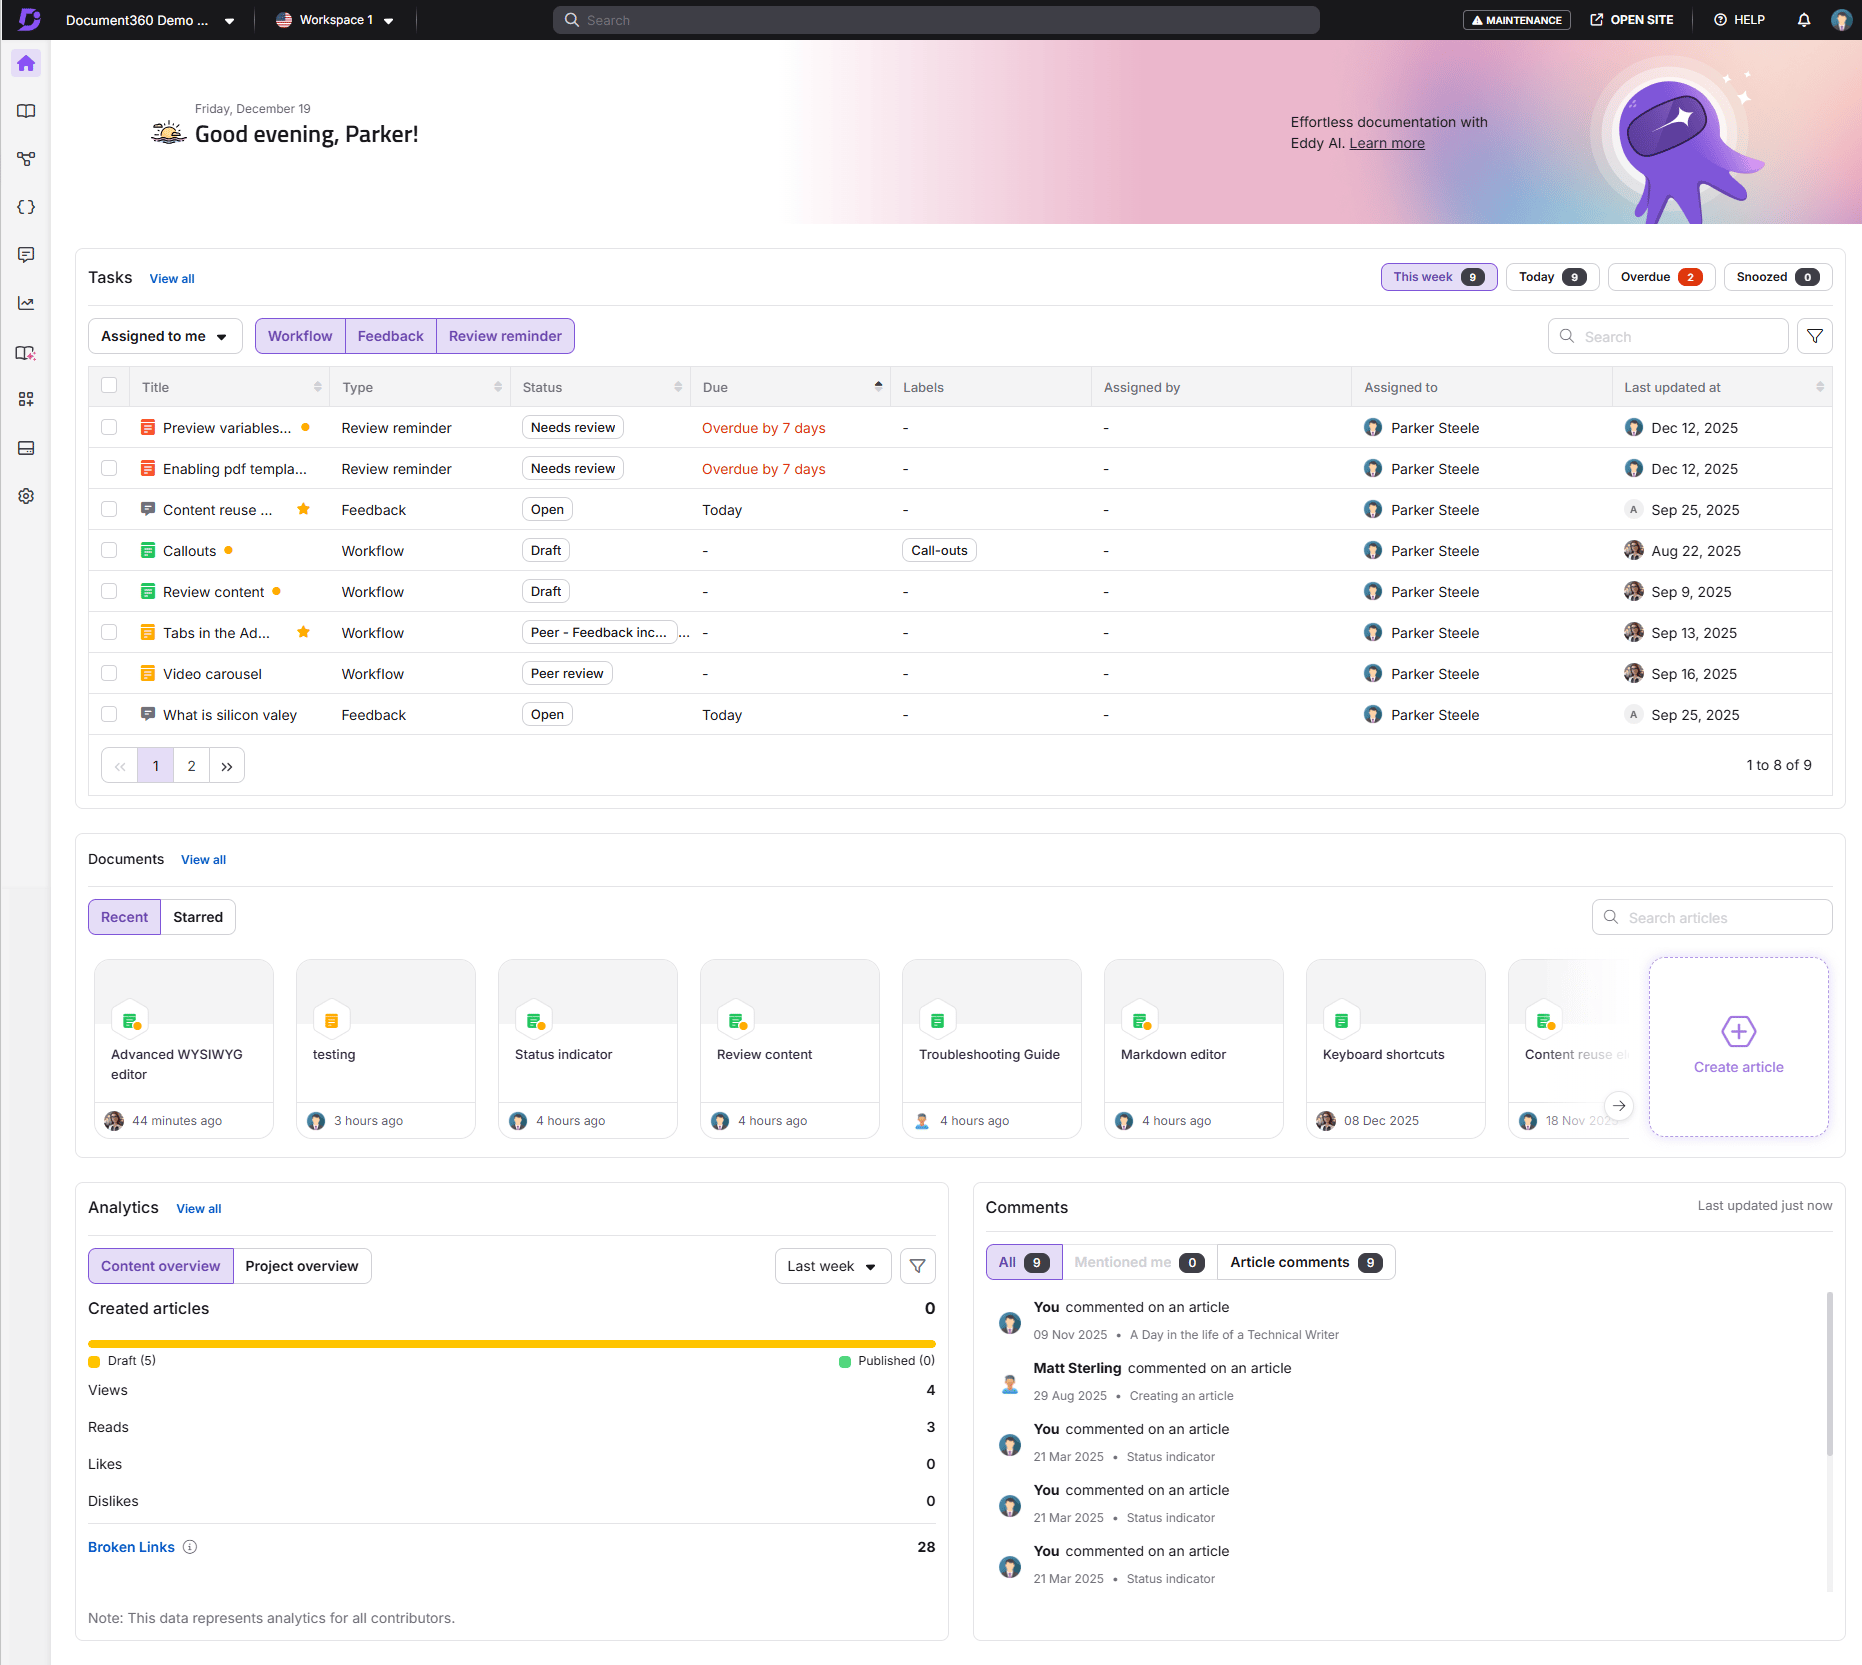Switch to the Article comments tab
Viewport: 1862px width, 1665px height.
[x=1305, y=1261]
